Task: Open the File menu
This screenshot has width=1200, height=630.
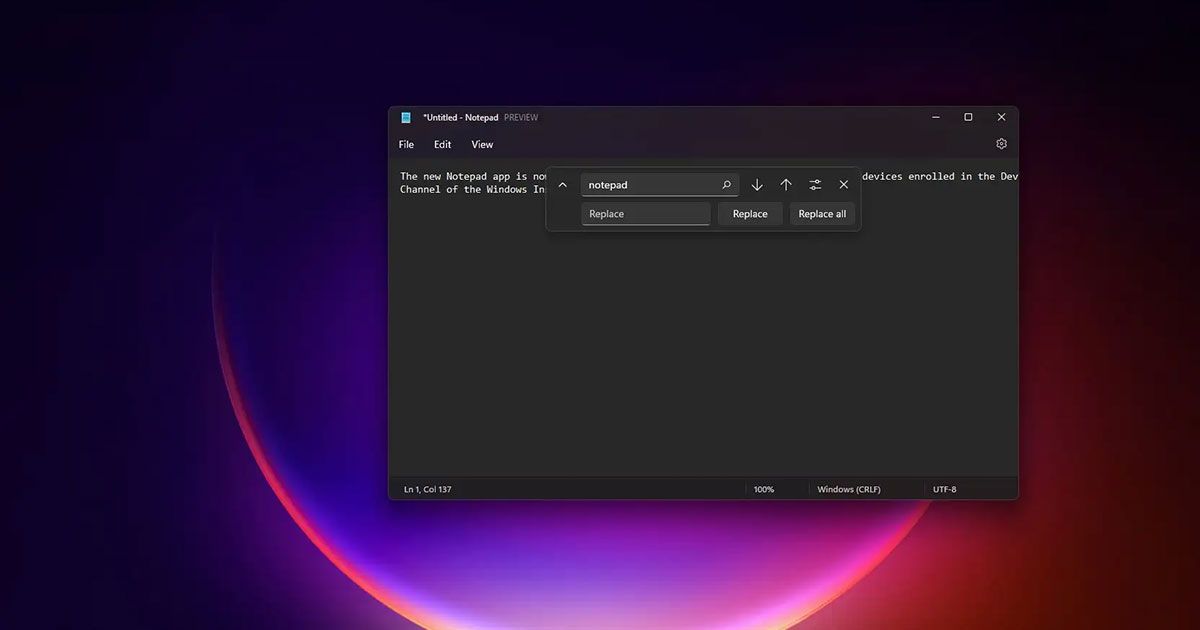Action: click(405, 144)
